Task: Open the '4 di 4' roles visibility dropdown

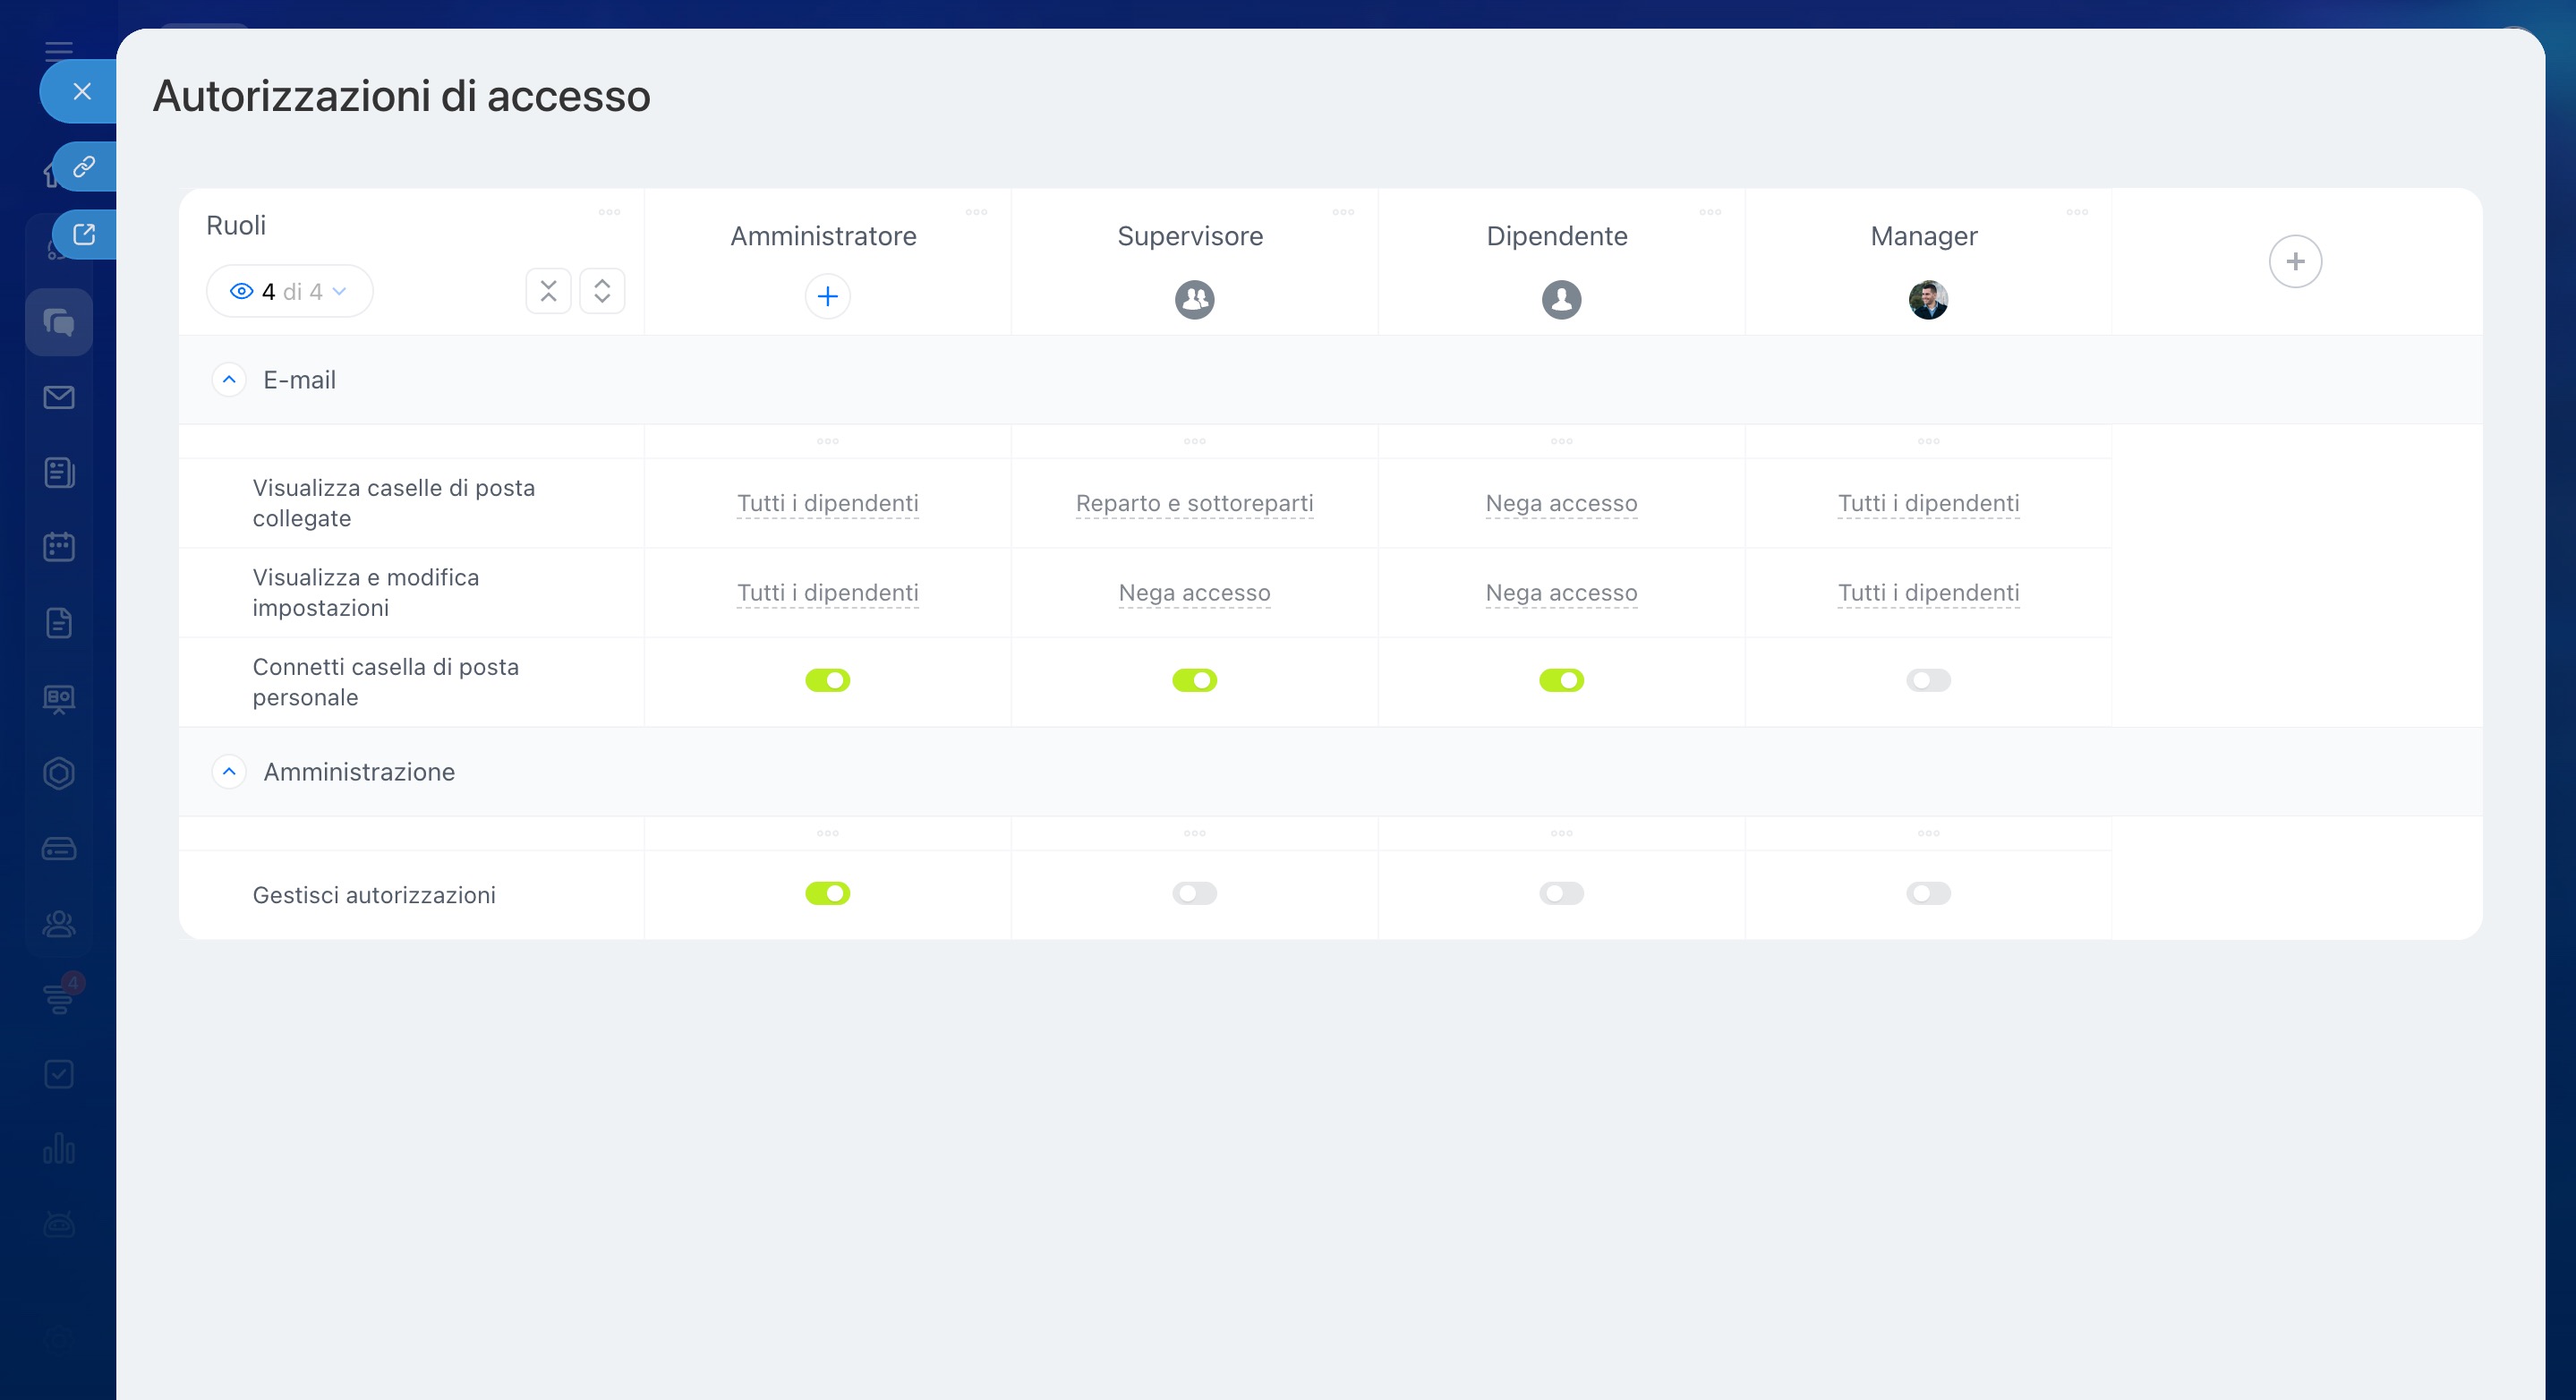Action: coord(289,291)
